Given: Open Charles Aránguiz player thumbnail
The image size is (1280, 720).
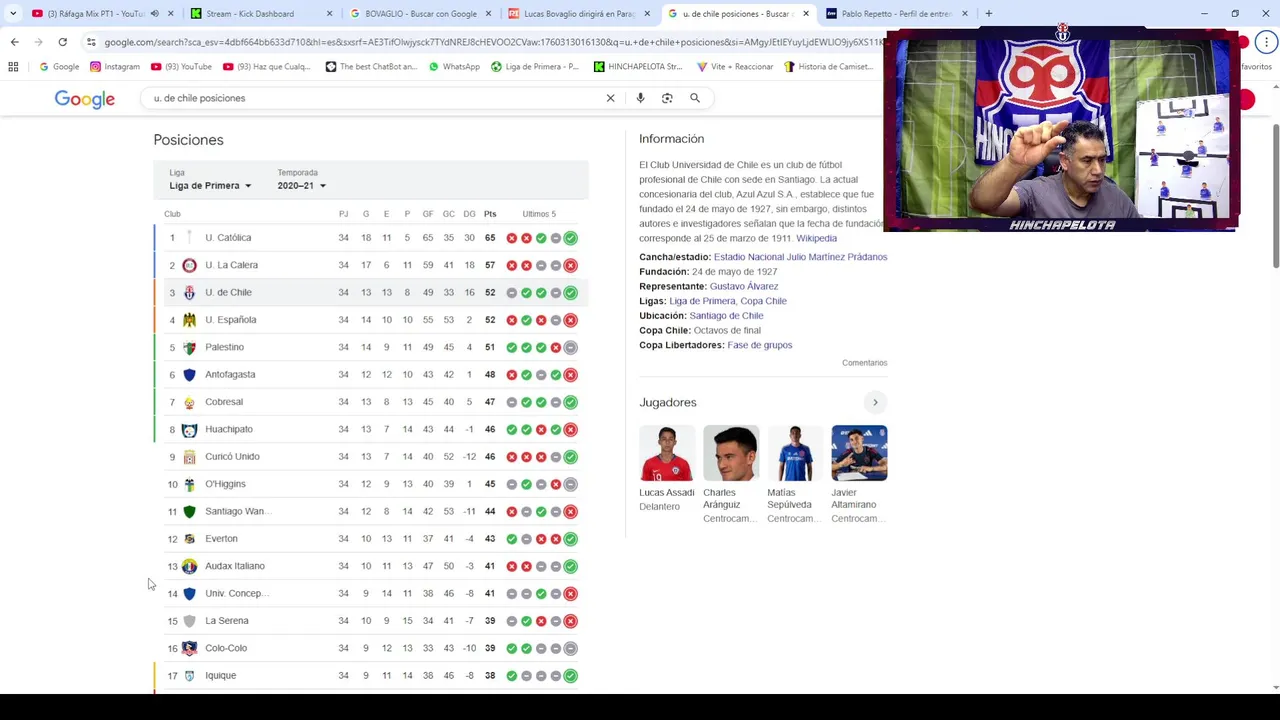Looking at the screenshot, I should [x=731, y=453].
